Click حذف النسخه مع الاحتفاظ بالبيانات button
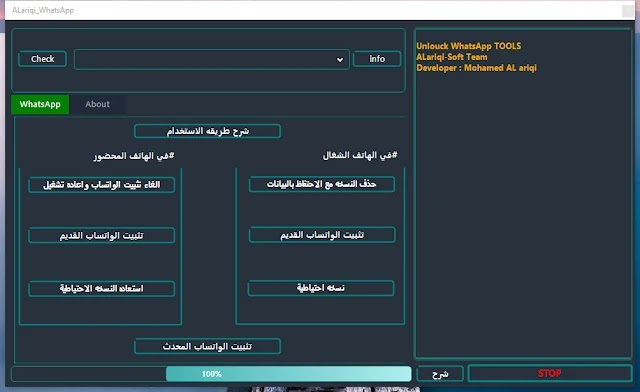The width and height of the screenshot is (640, 392). click(322, 184)
